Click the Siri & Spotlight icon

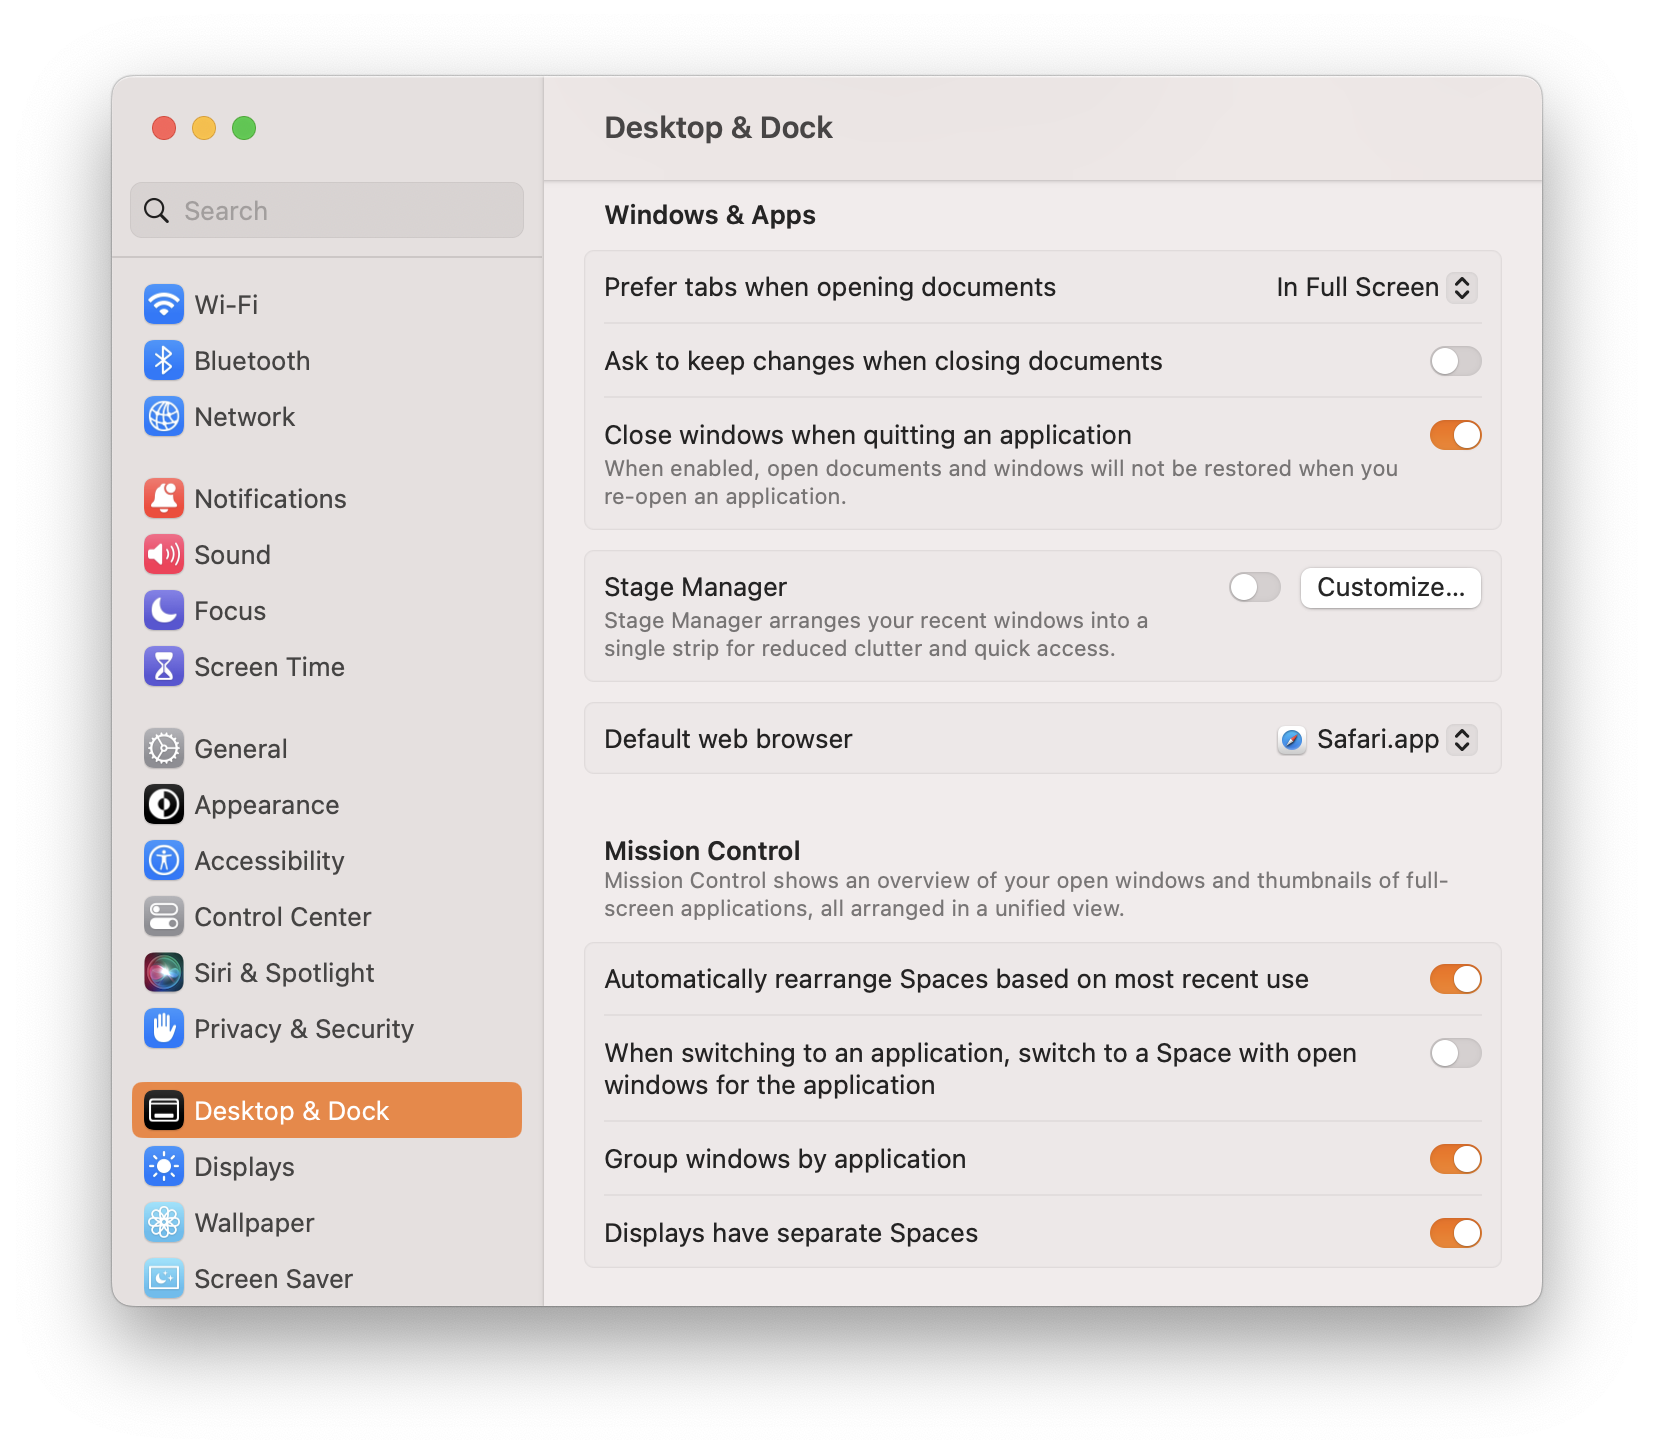tap(163, 973)
